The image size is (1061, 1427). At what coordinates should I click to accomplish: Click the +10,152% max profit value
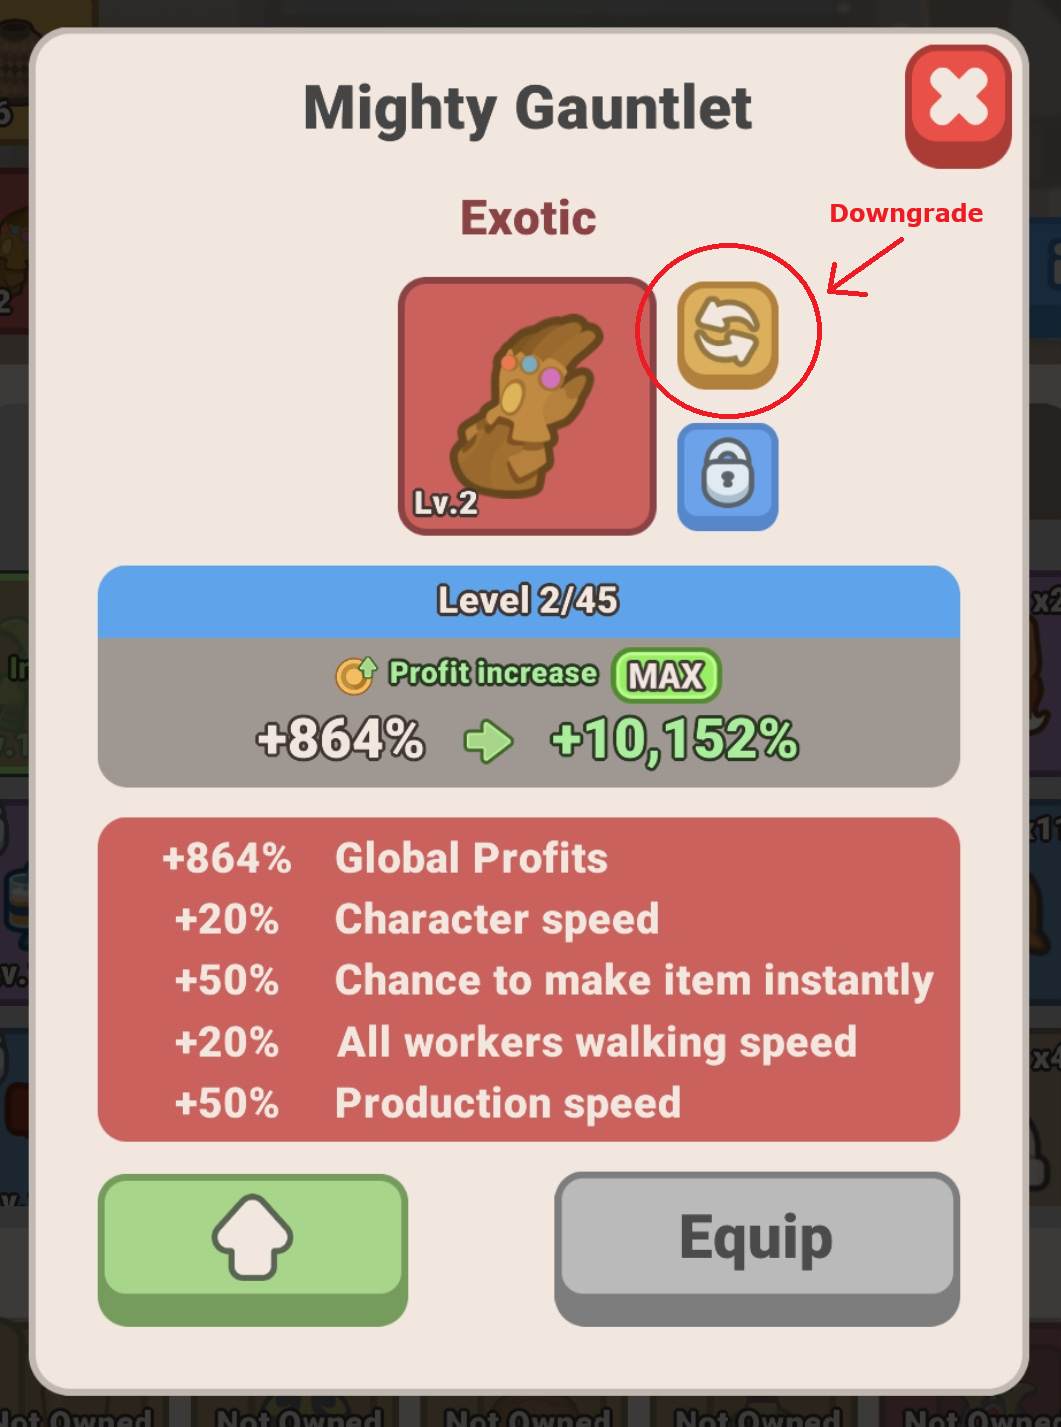point(674,741)
